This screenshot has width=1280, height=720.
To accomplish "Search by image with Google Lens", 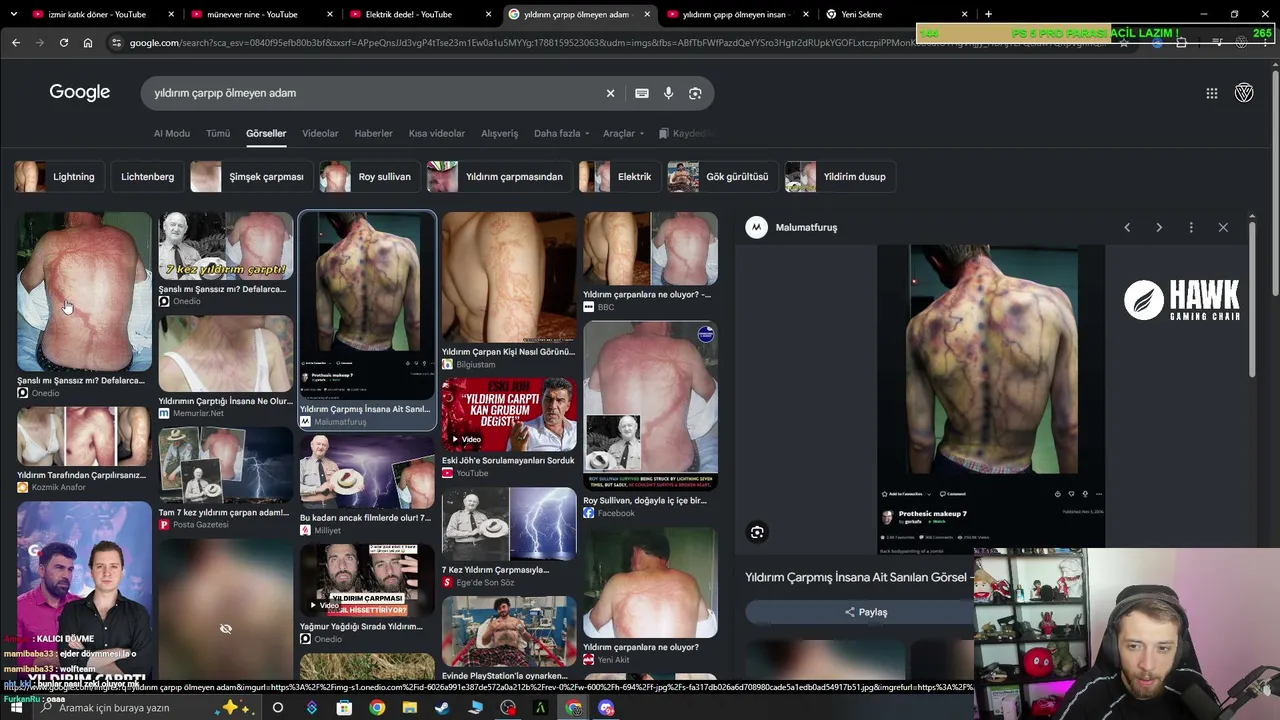I will tap(695, 93).
